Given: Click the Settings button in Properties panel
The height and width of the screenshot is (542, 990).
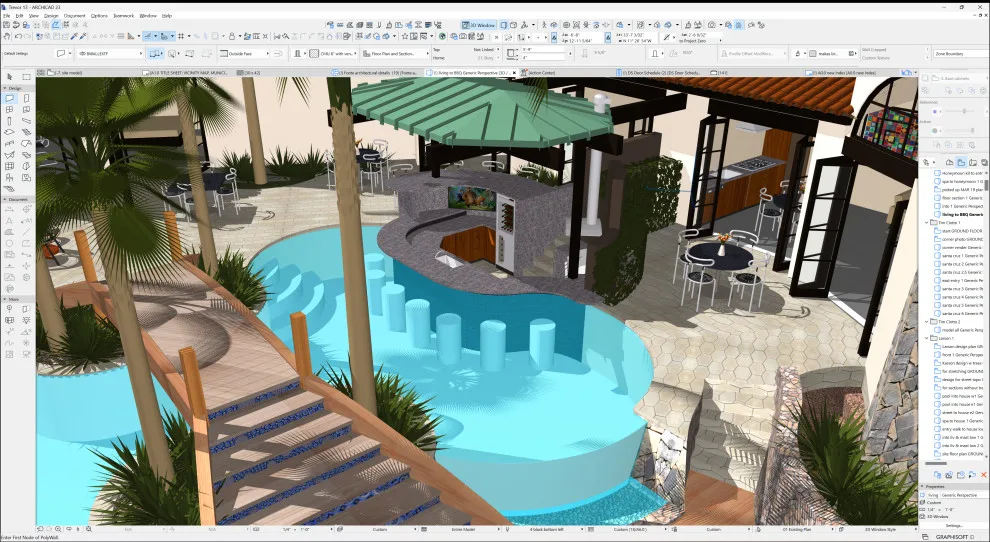Looking at the screenshot, I should coord(954,525).
